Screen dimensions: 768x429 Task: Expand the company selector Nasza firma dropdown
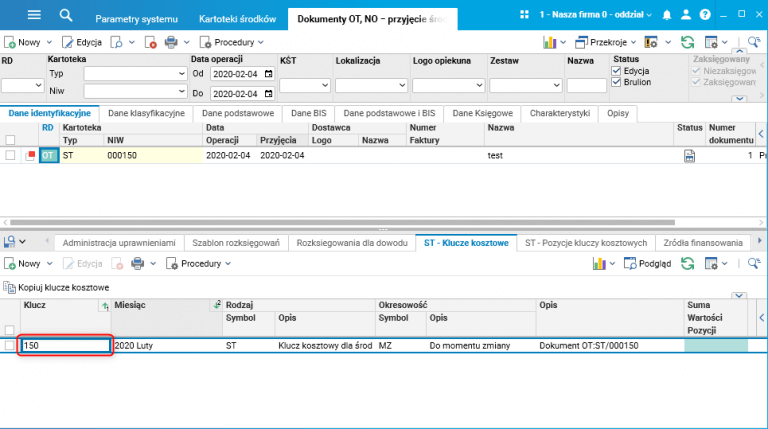[596, 15]
